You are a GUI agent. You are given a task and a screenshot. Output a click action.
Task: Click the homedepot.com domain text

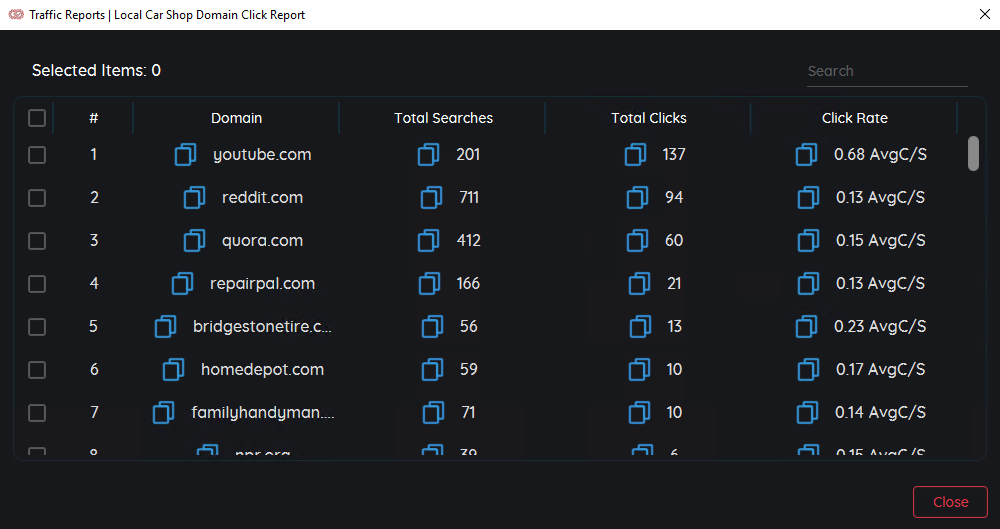point(262,369)
